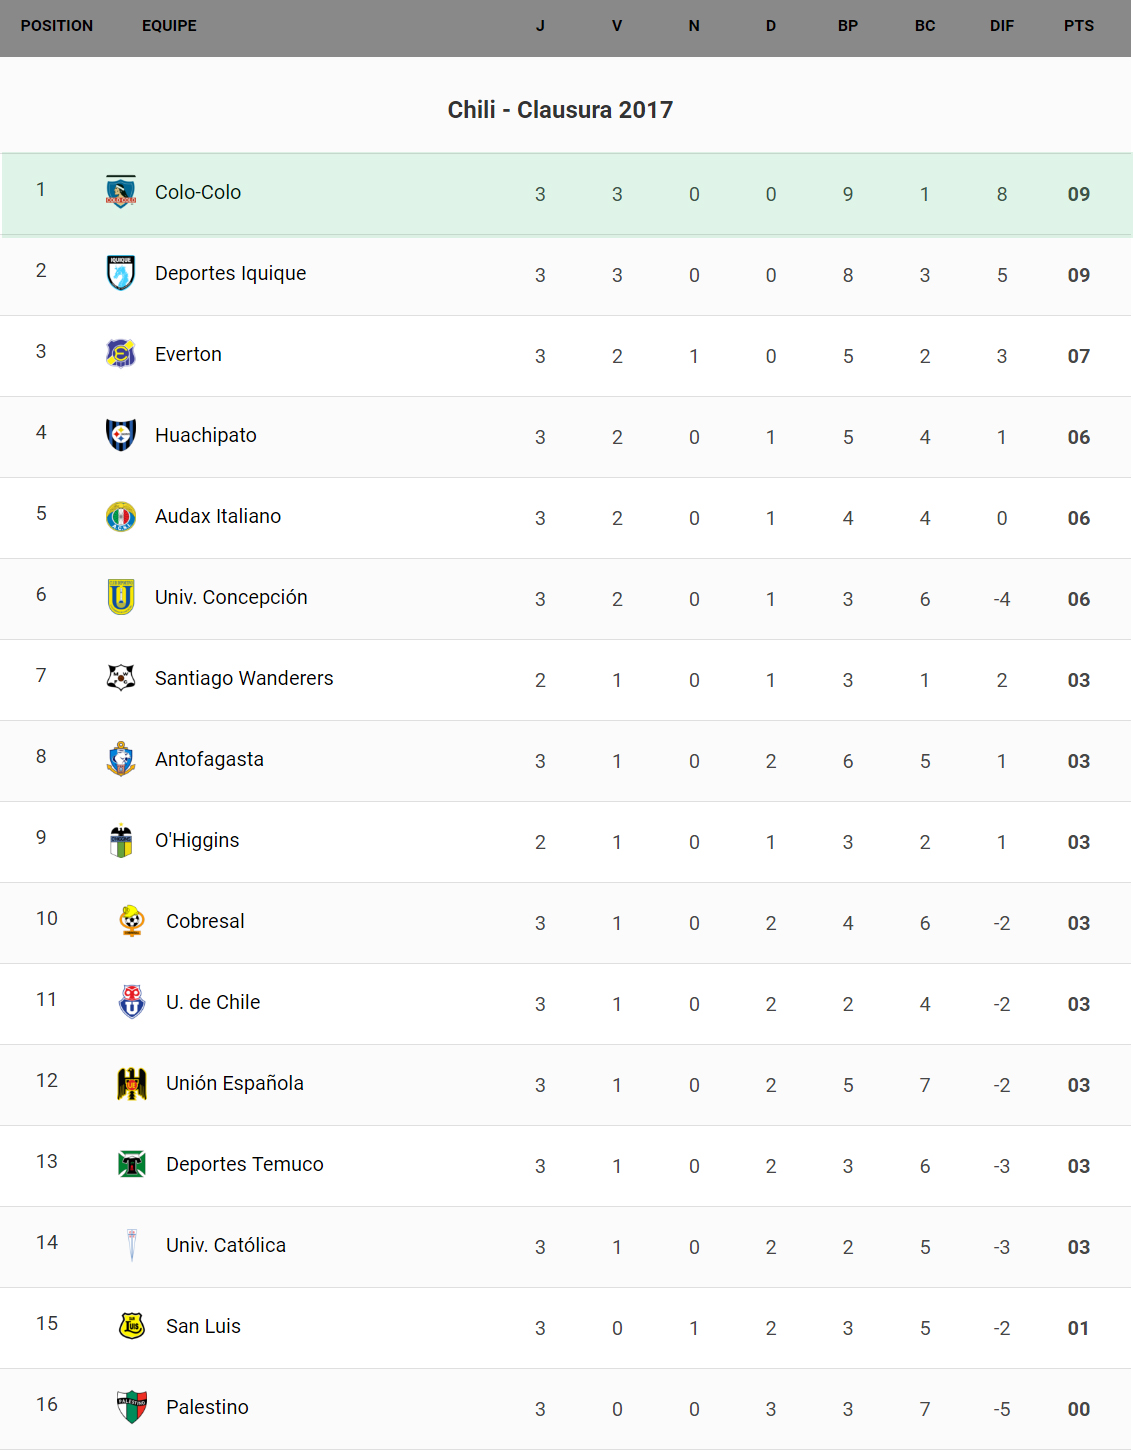
Task: Click the Univ. Concepción yellow shield icon
Action: 121,597
